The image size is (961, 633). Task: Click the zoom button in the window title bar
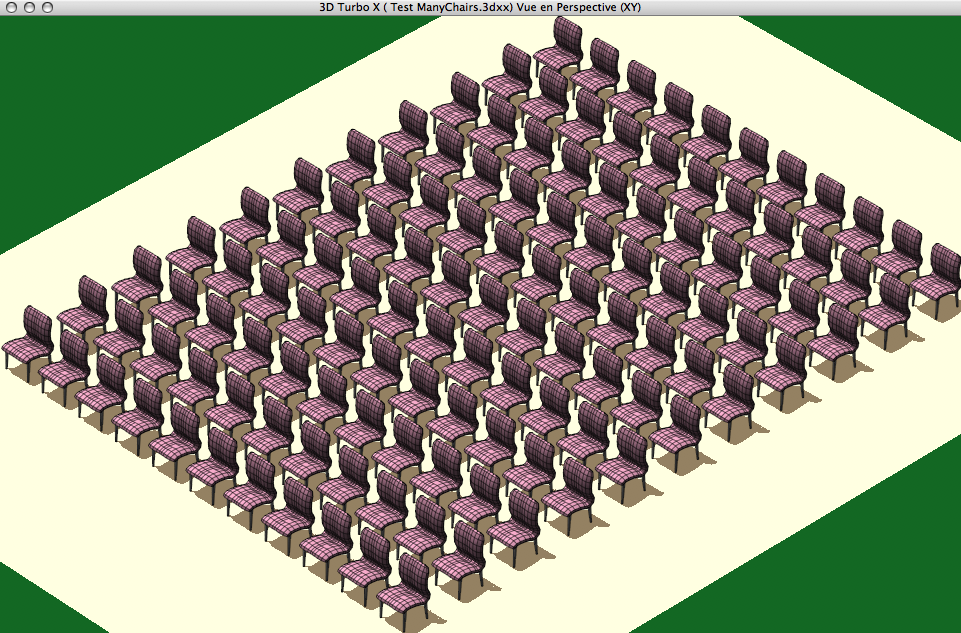click(x=47, y=7)
